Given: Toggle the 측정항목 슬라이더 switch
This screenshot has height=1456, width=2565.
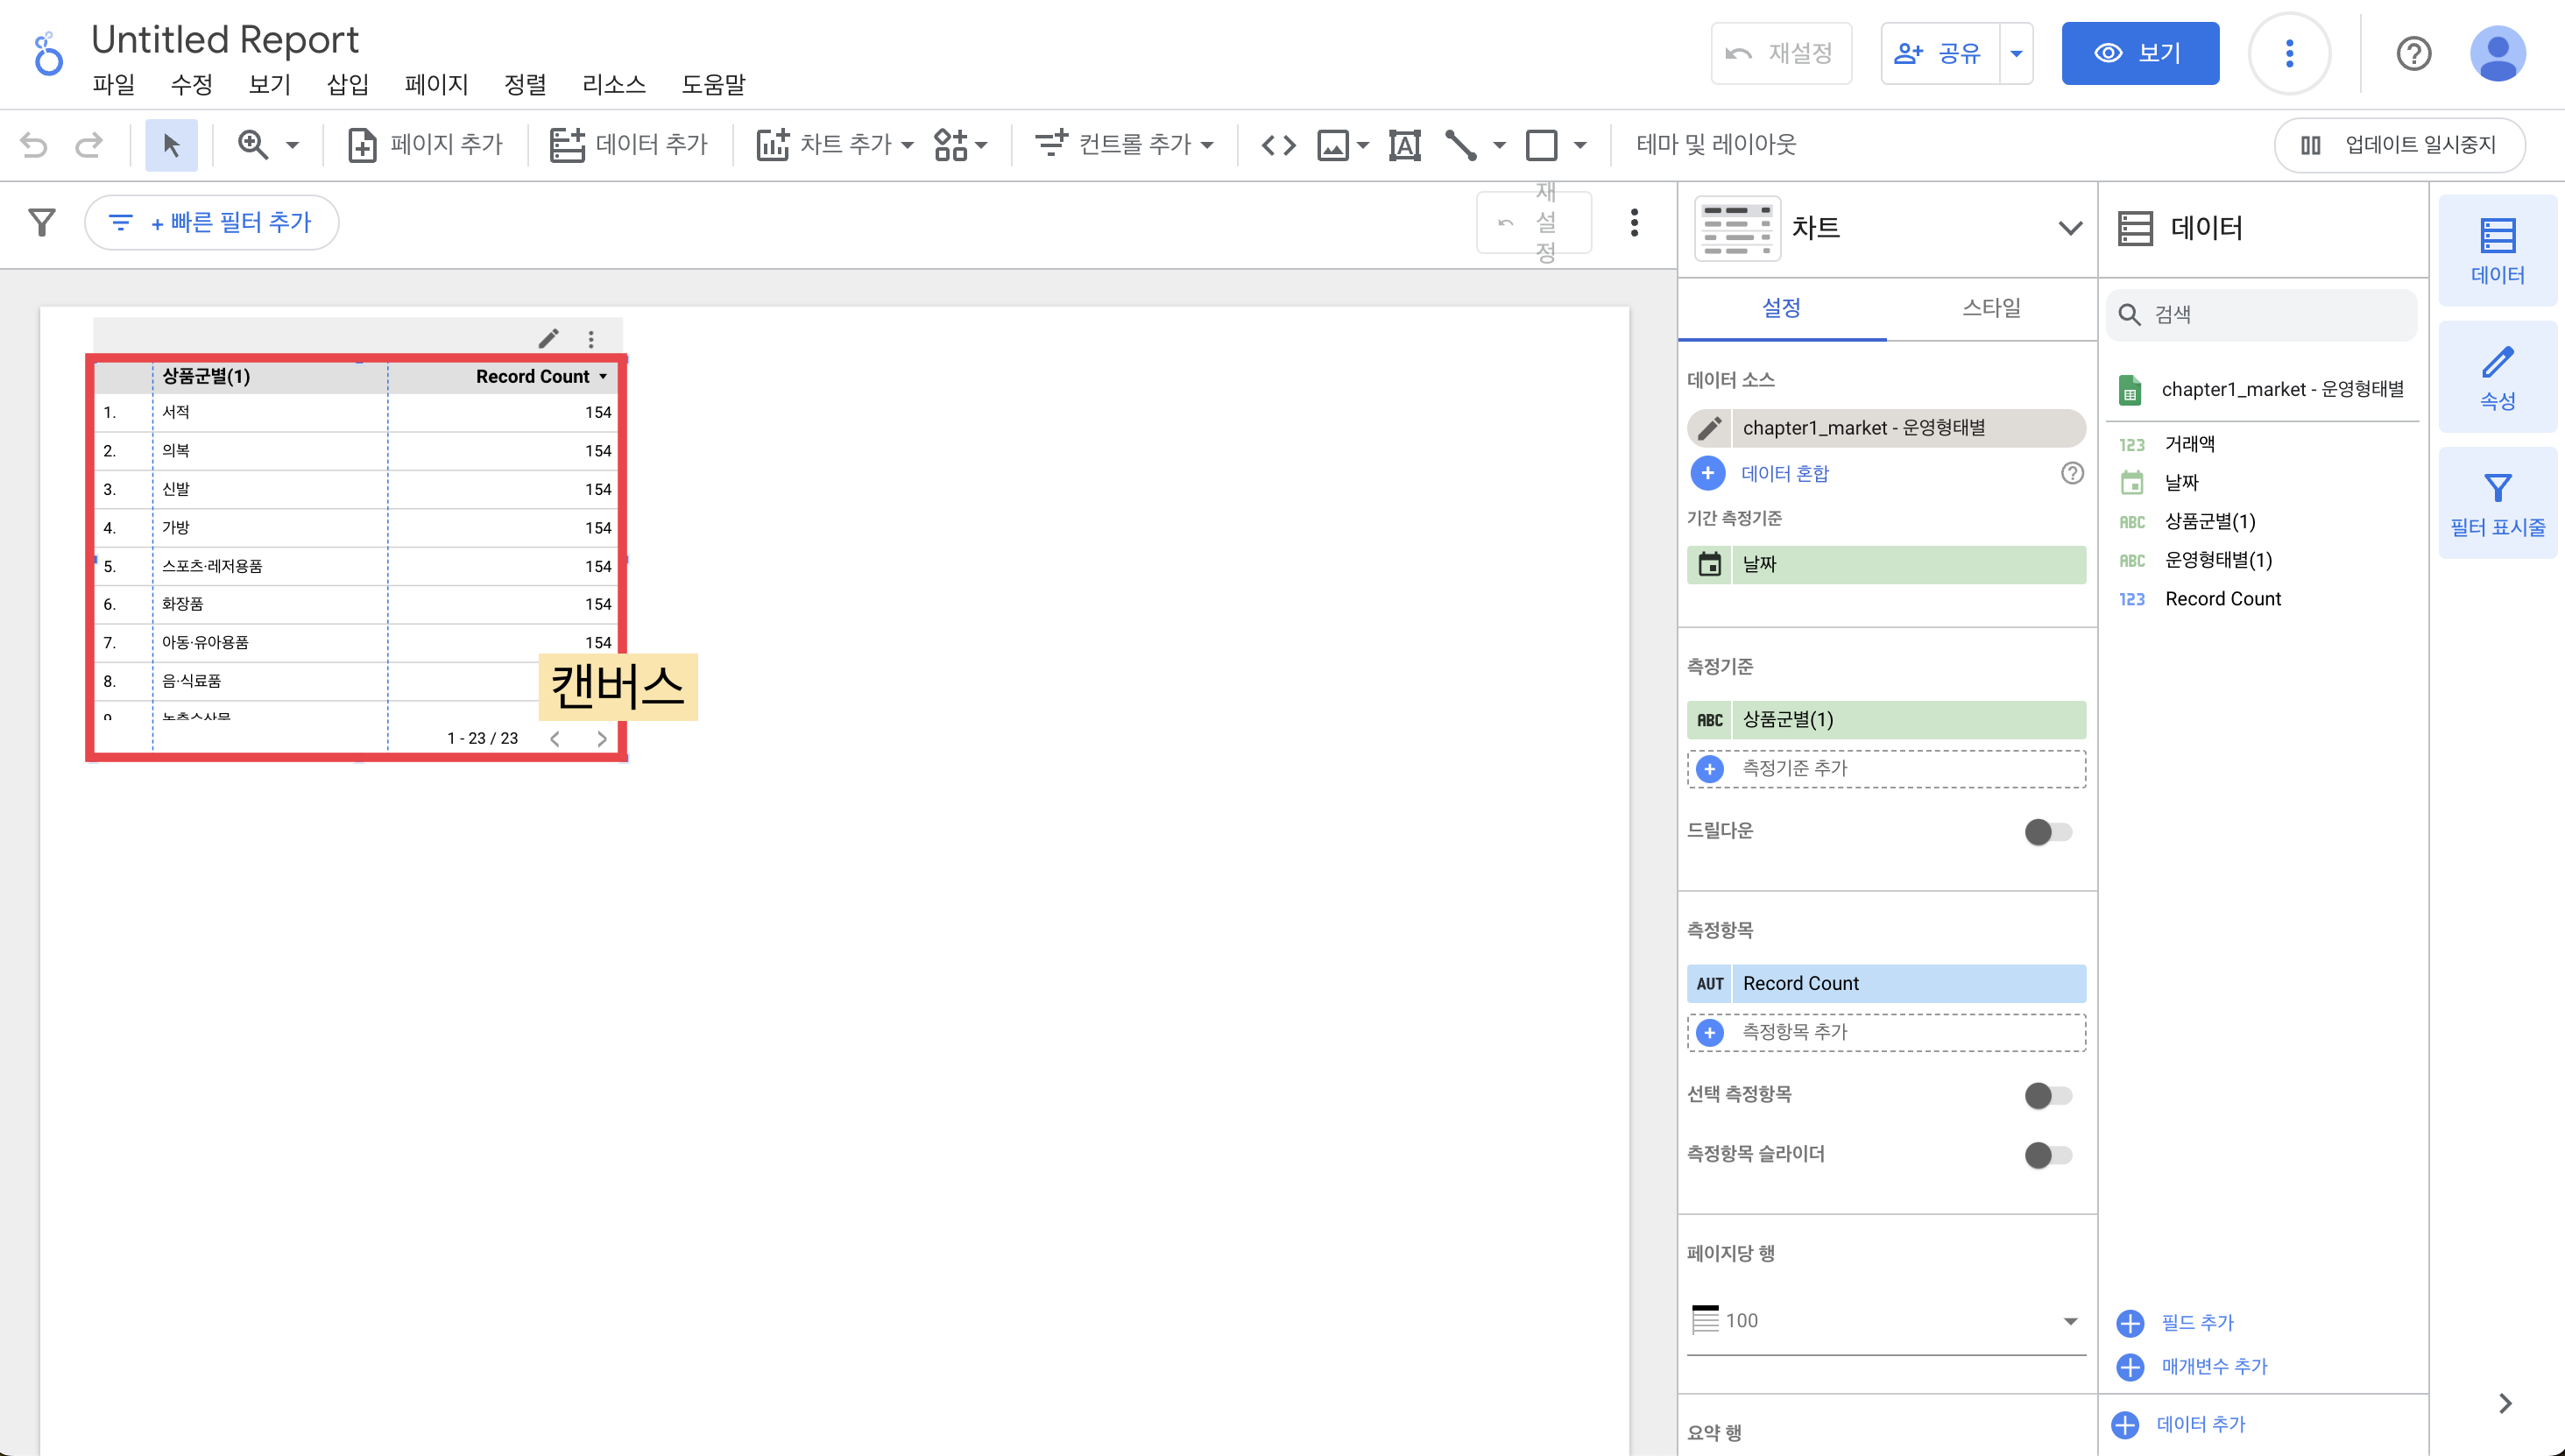Looking at the screenshot, I should coord(2047,1155).
